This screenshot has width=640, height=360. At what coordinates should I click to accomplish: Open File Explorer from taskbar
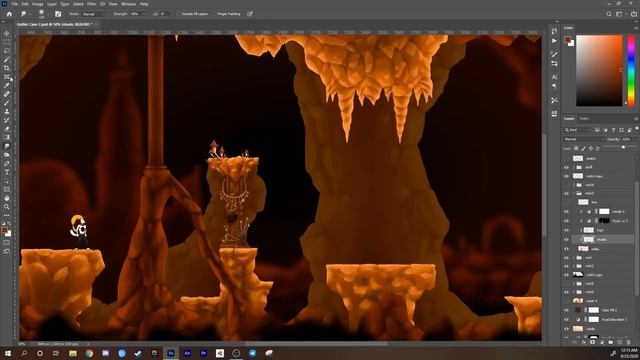[x=73, y=353]
